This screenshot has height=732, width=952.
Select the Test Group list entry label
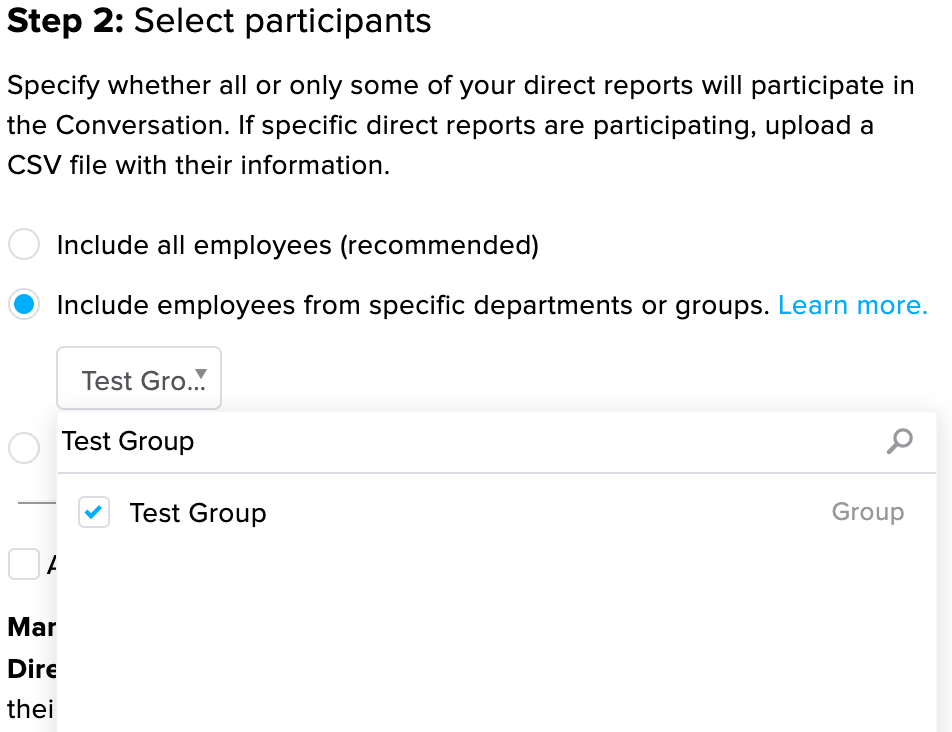click(198, 513)
